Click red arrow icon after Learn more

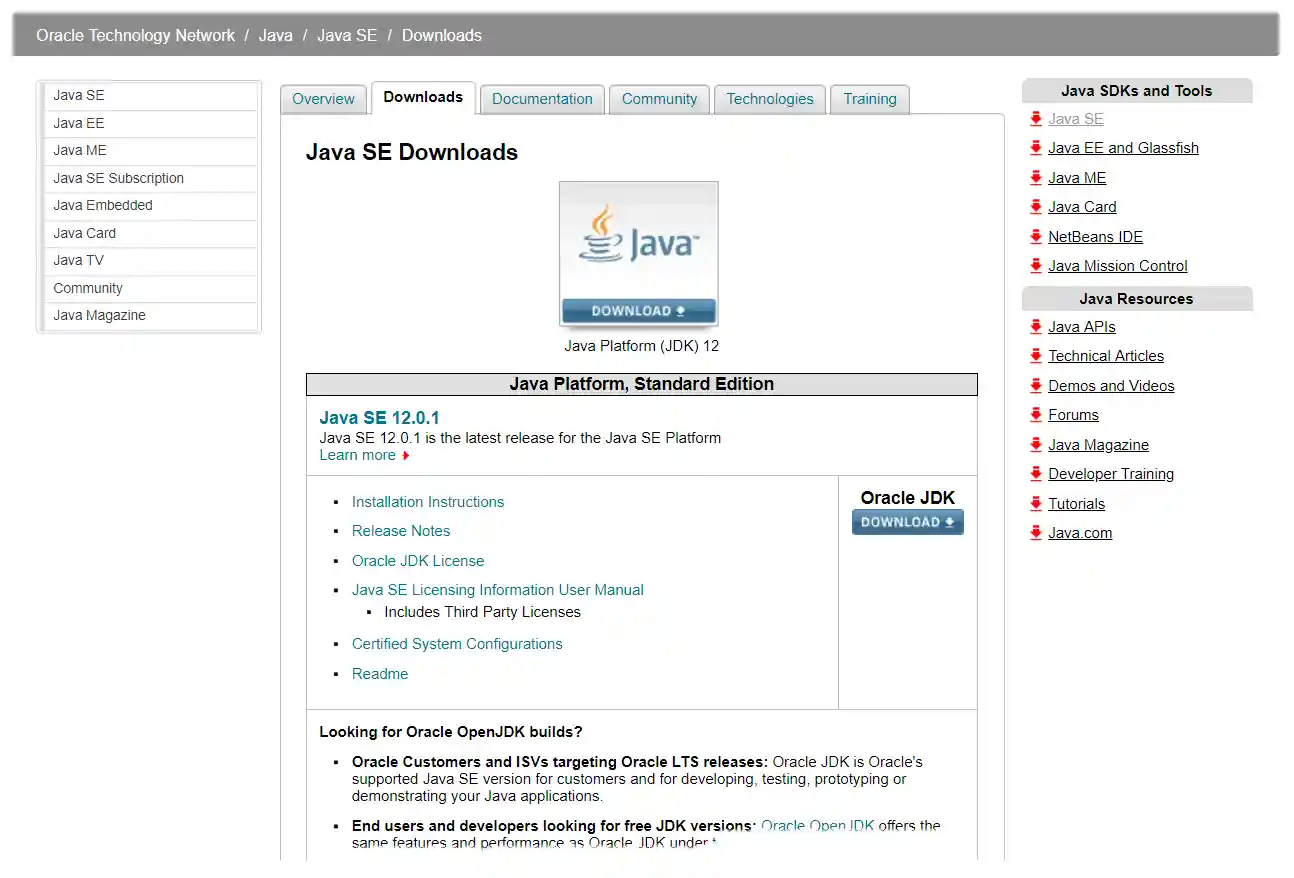(x=404, y=454)
